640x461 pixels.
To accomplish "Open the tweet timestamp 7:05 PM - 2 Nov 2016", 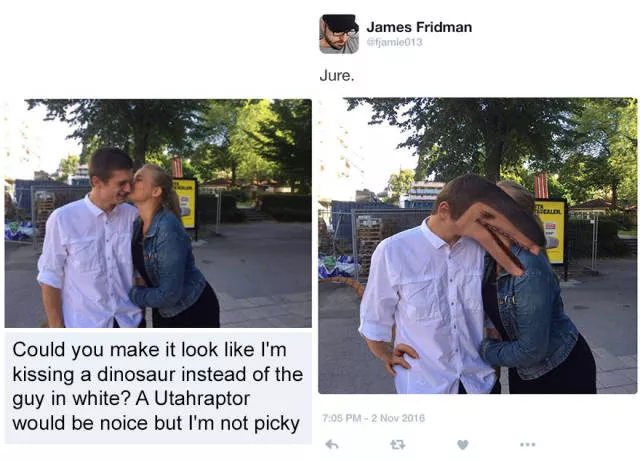I will pyautogui.click(x=373, y=418).
